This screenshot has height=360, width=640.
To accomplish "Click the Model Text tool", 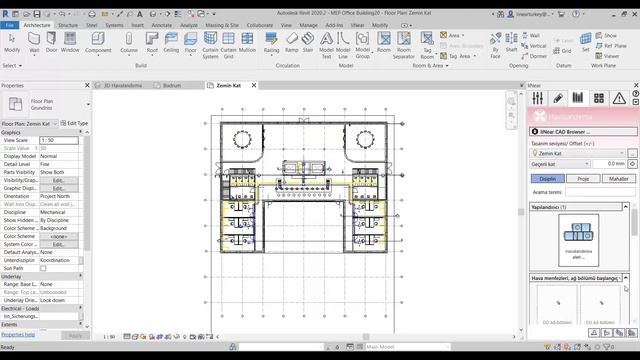I will (326, 45).
